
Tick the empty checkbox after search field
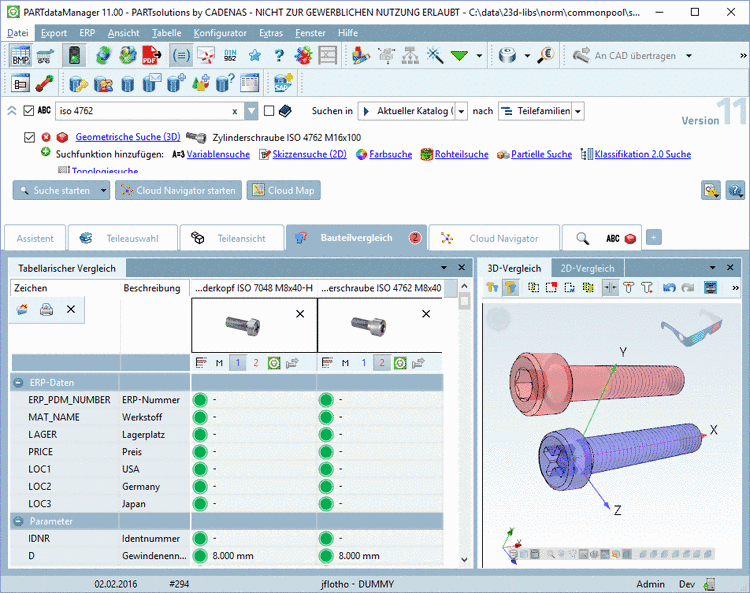[269, 110]
